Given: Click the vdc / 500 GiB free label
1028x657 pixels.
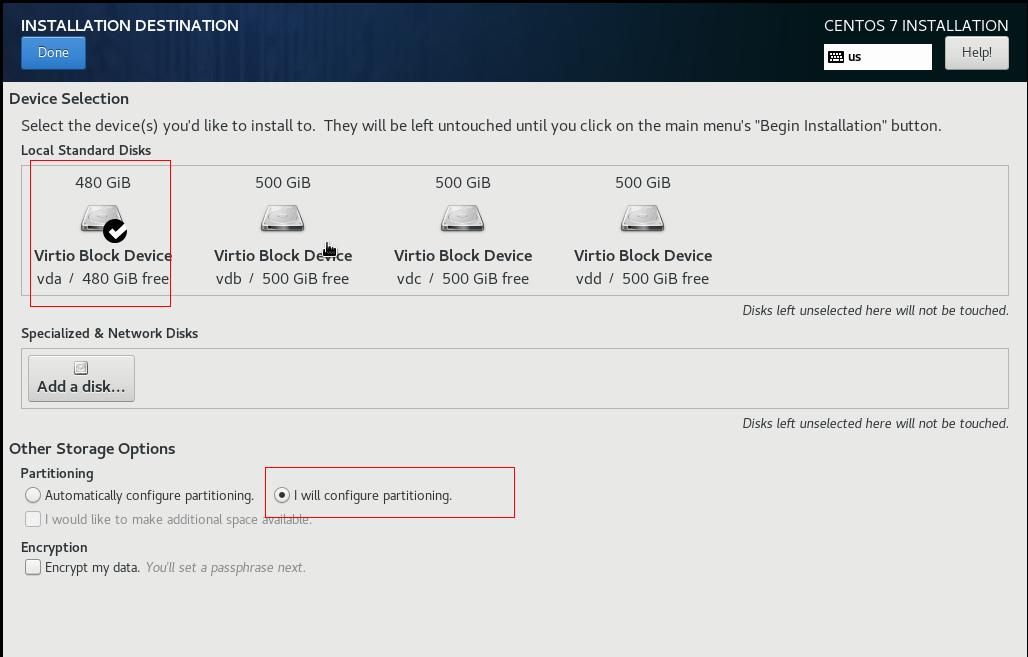Looking at the screenshot, I should [462, 279].
